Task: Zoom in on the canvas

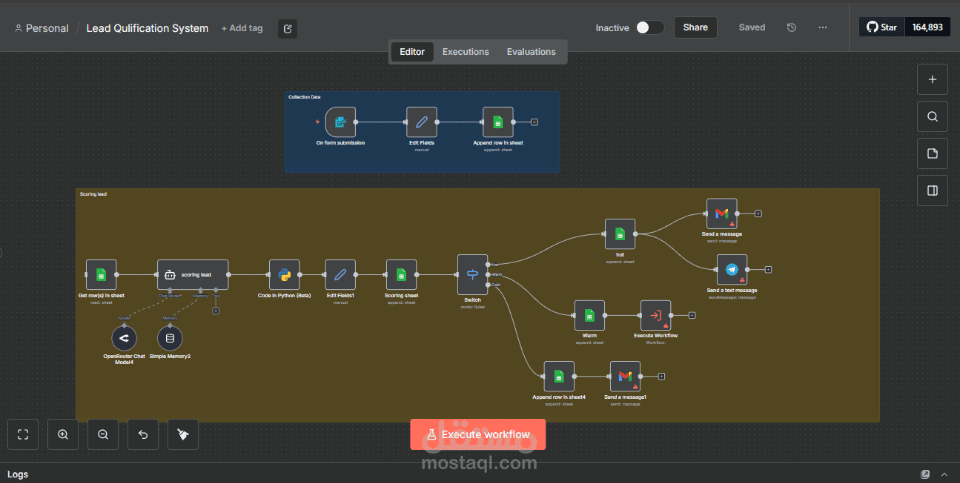Action: point(63,435)
